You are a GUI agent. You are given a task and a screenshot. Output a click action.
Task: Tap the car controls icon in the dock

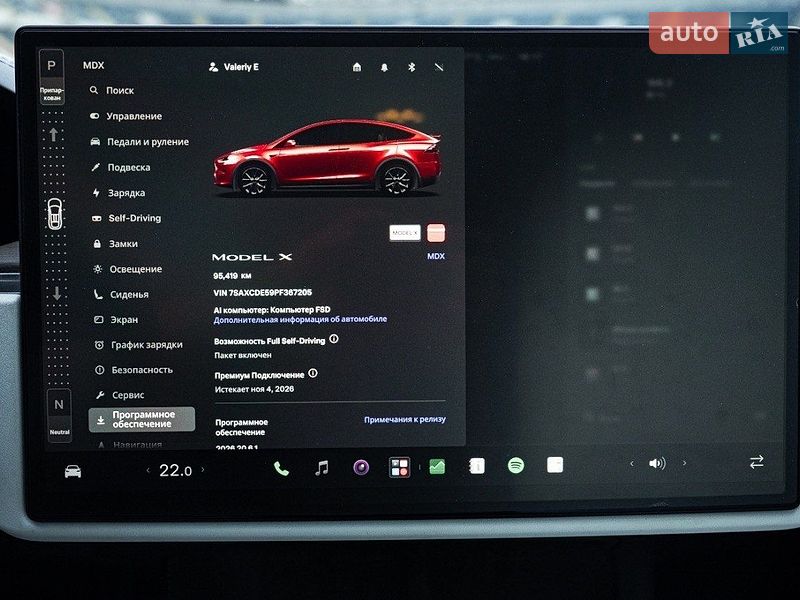pyautogui.click(x=73, y=471)
